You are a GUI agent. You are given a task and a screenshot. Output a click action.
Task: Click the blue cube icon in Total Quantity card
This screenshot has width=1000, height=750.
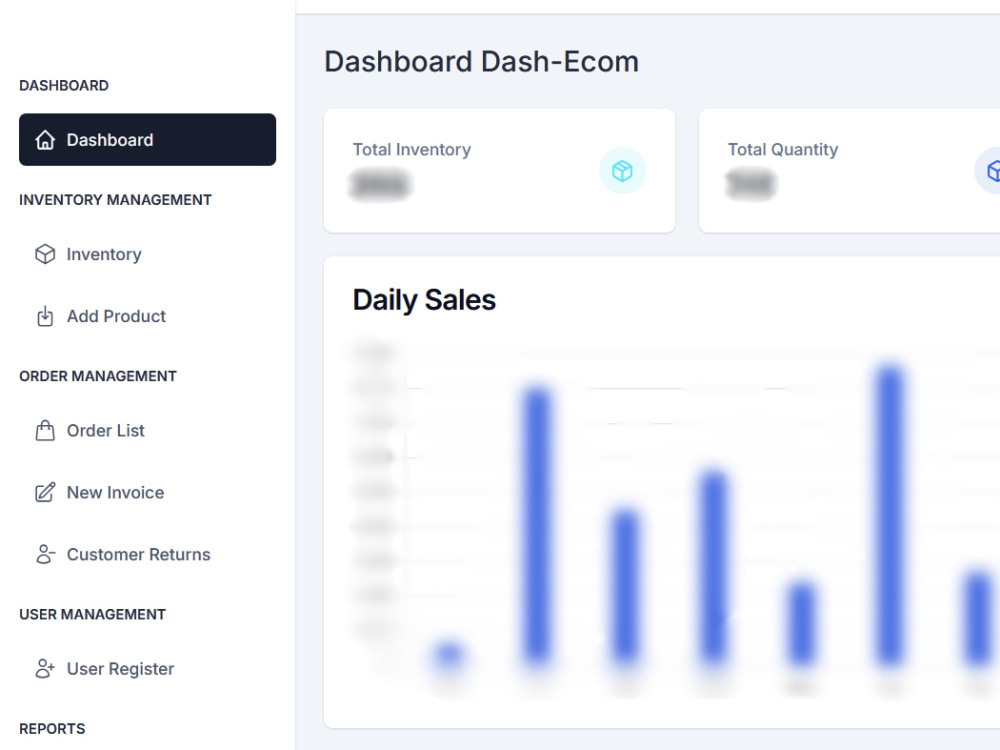click(x=989, y=171)
